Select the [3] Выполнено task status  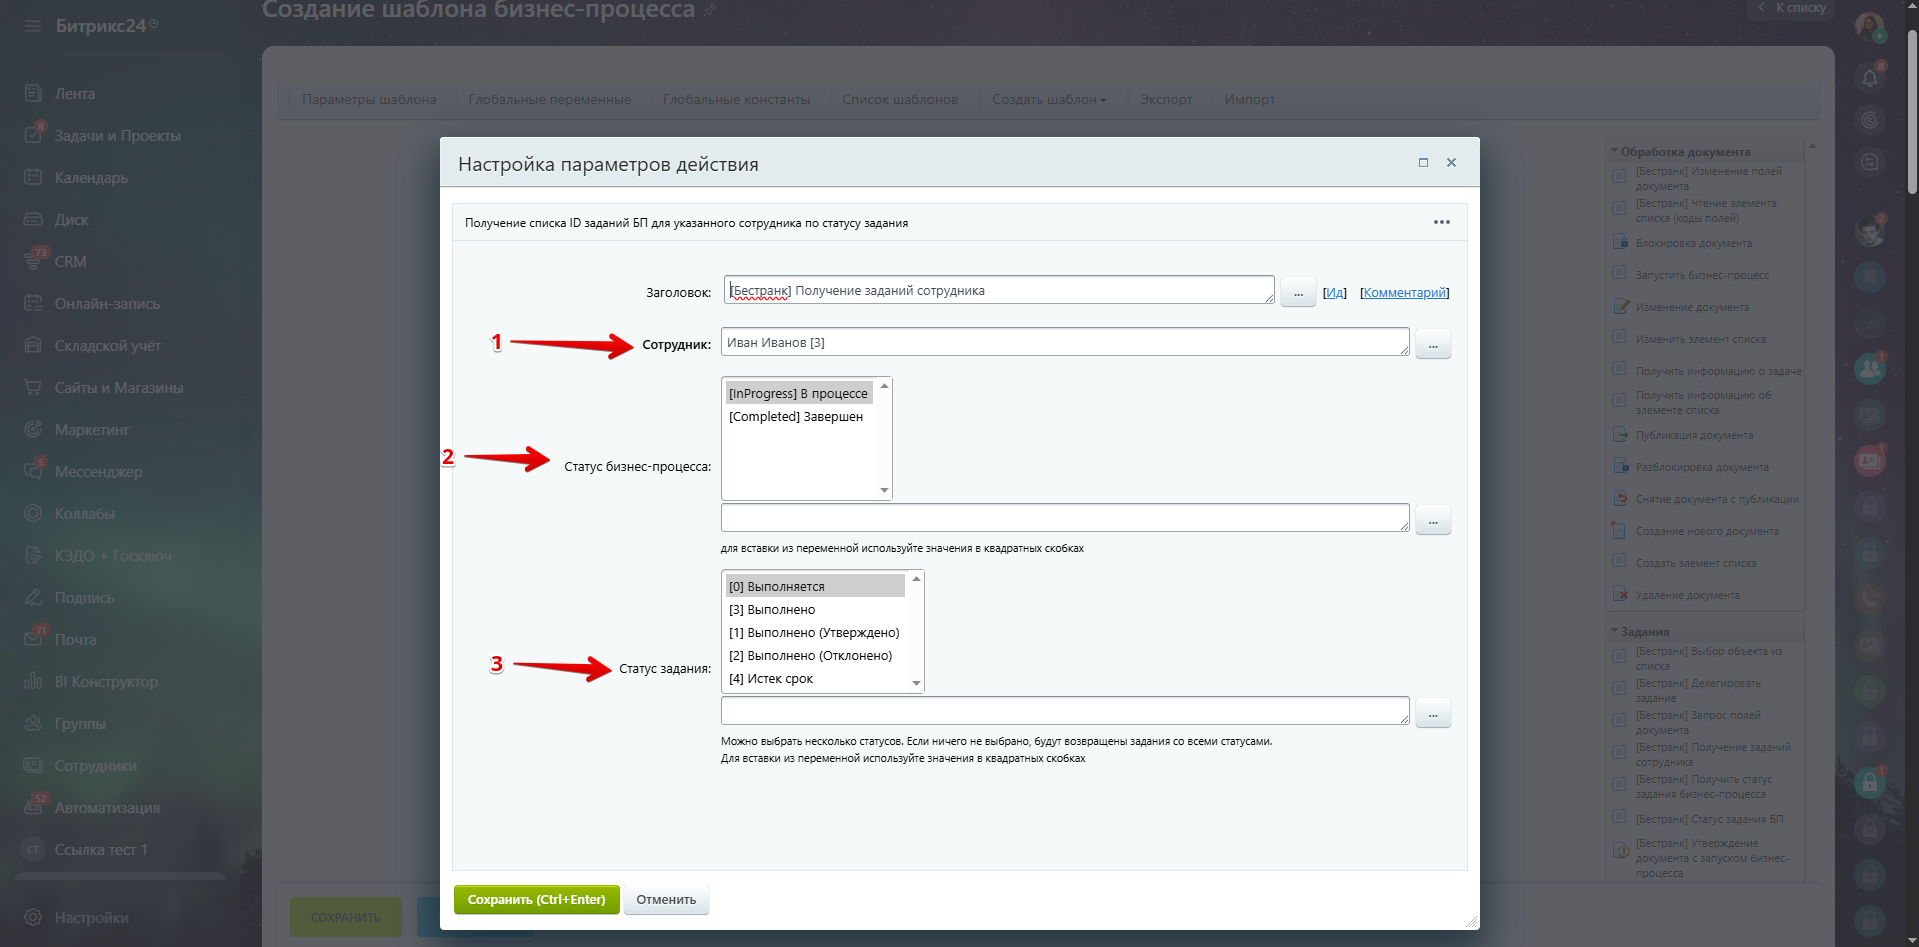(772, 610)
